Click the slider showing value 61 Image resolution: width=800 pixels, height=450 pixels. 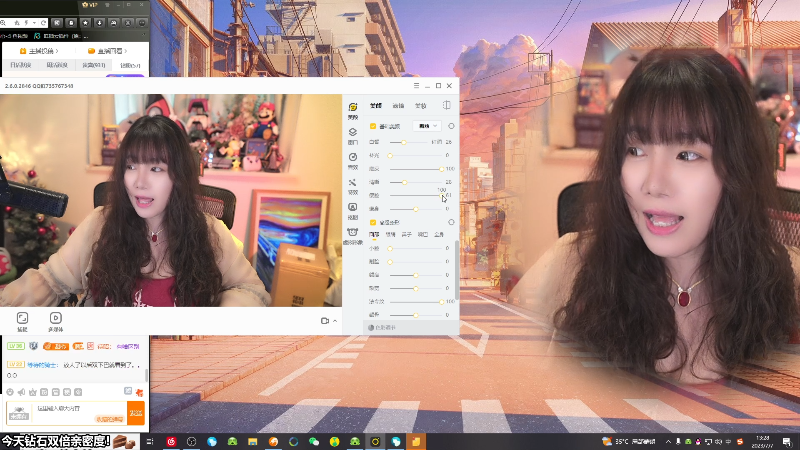pyautogui.click(x=416, y=195)
